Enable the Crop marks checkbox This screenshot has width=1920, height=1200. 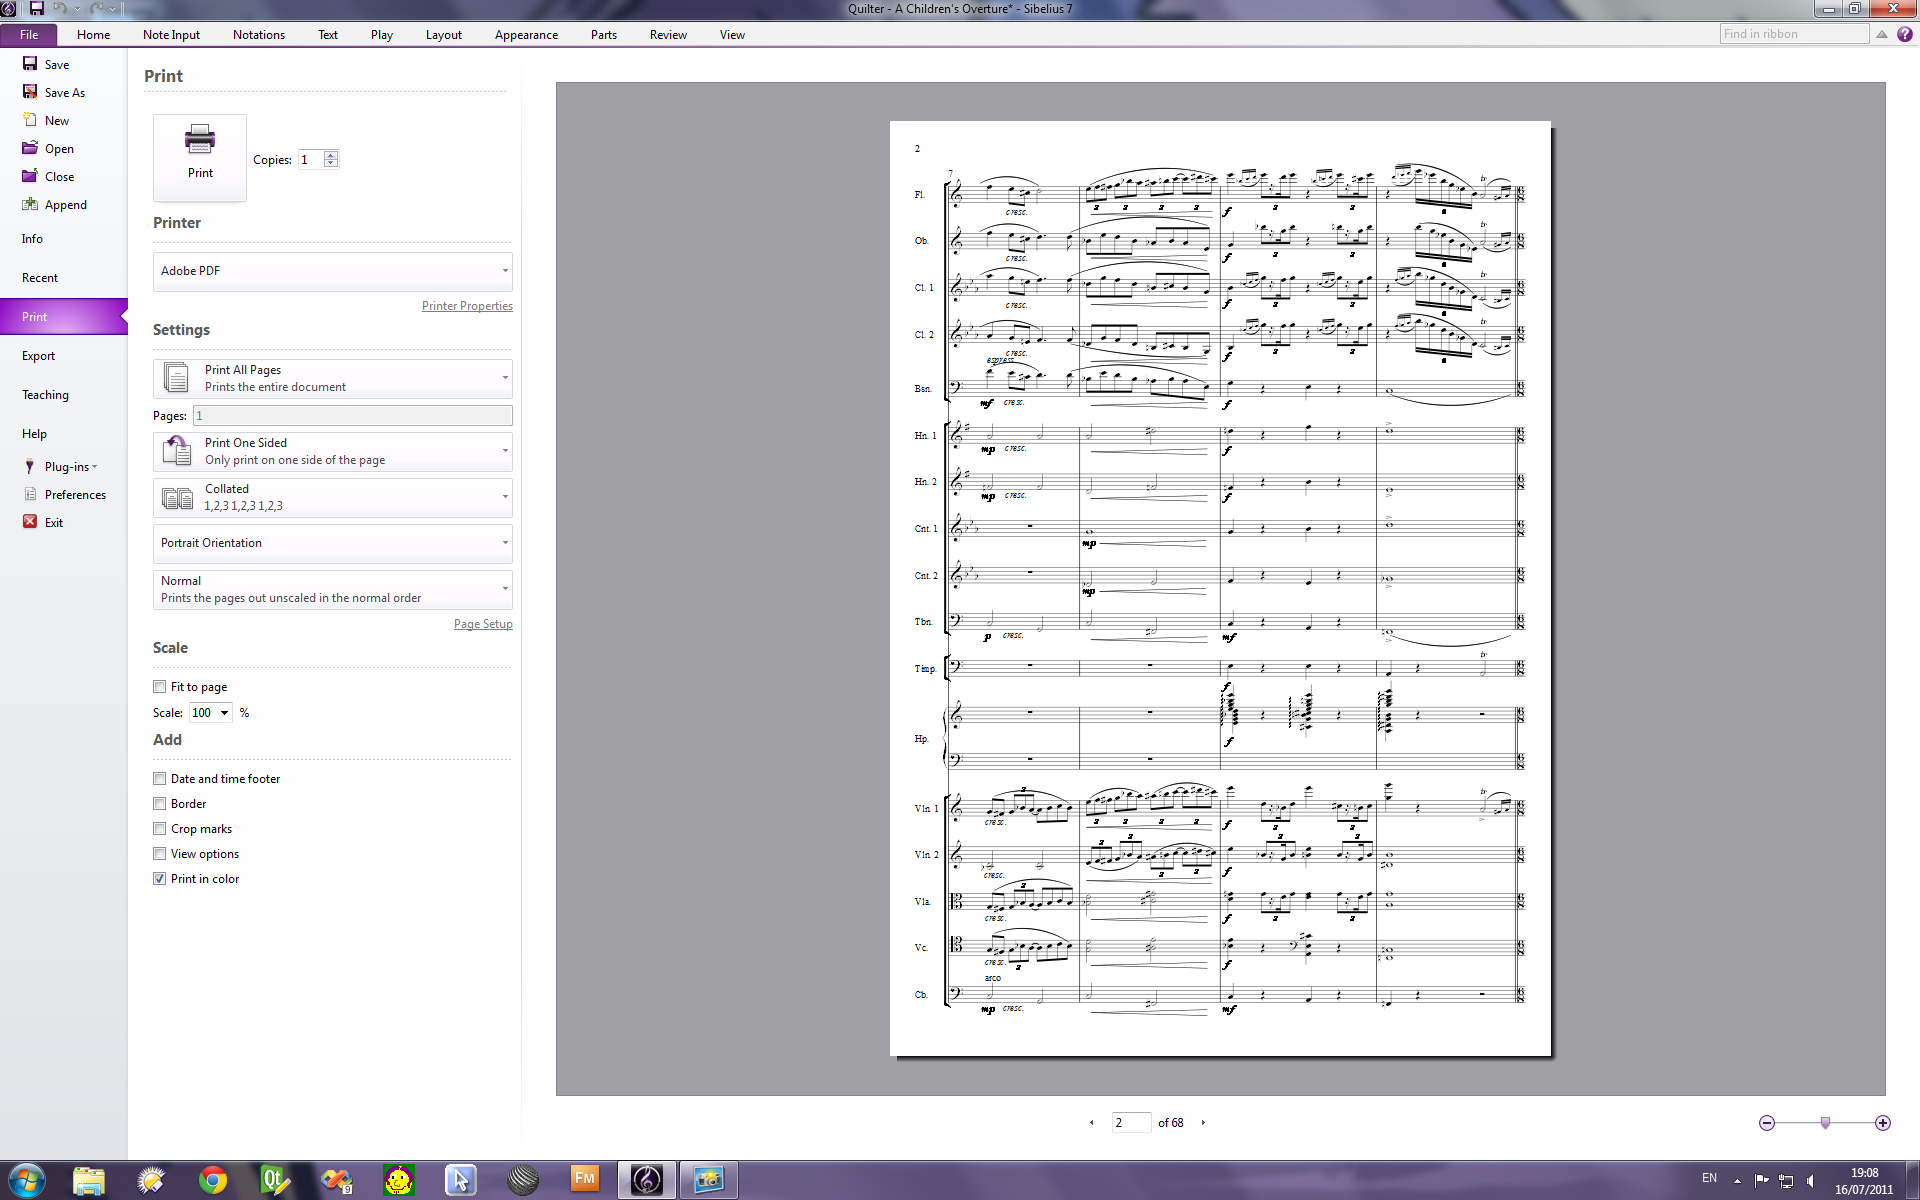click(x=160, y=829)
